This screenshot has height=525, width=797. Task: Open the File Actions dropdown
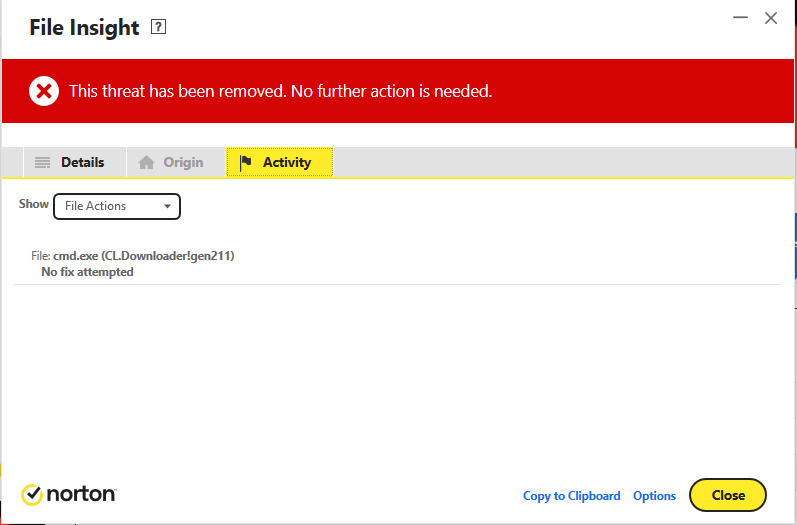click(x=116, y=206)
